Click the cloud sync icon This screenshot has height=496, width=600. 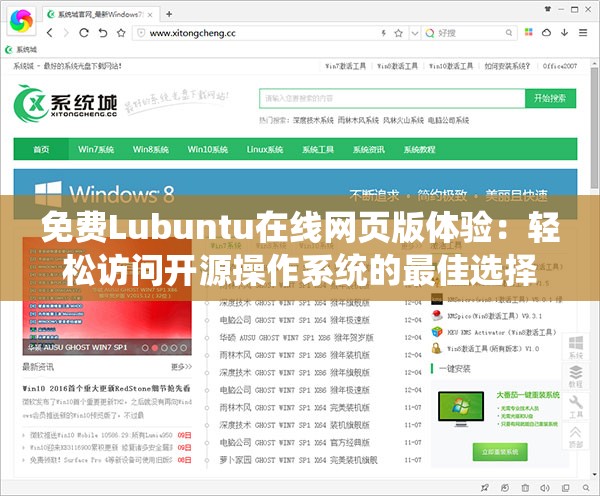(x=546, y=33)
